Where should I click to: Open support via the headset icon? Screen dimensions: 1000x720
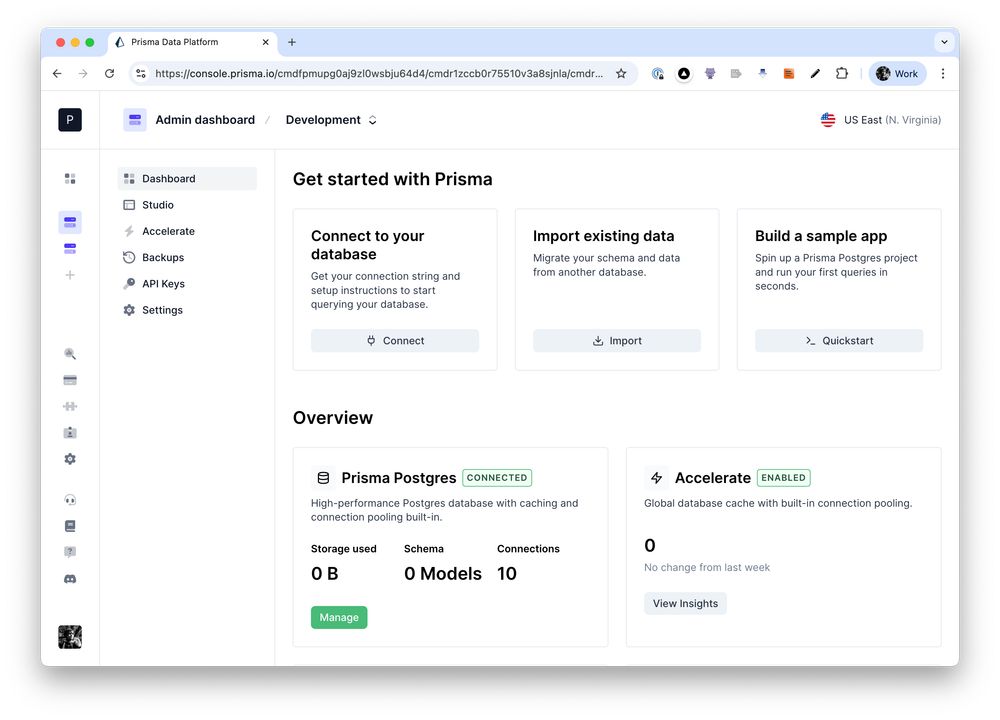[x=70, y=500]
